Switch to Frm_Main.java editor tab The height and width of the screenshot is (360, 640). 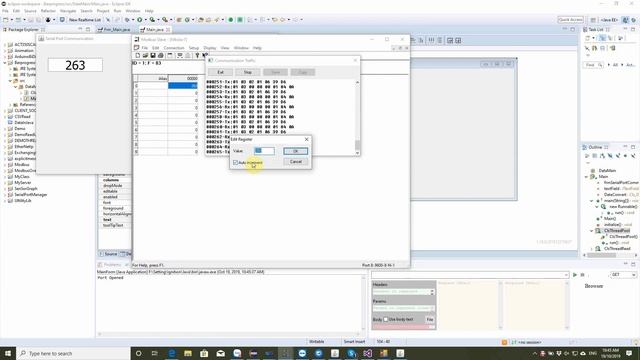[x=114, y=30]
